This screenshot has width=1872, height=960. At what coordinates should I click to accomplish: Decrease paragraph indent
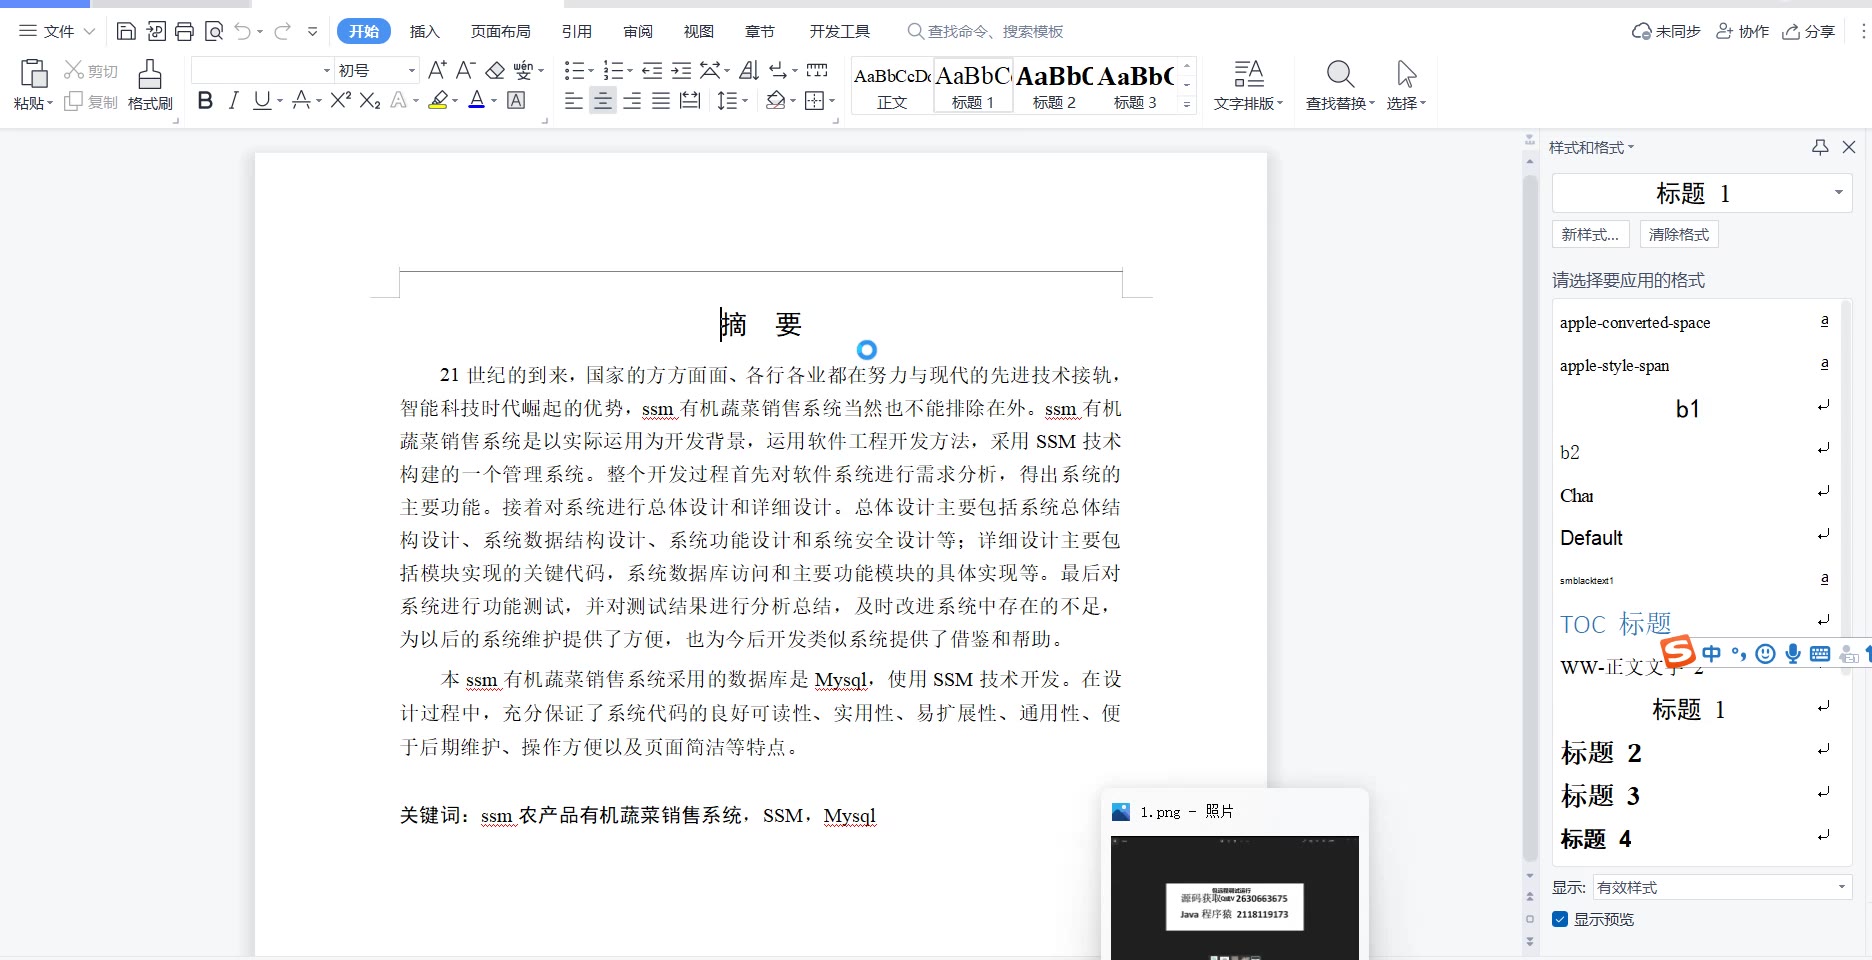pyautogui.click(x=652, y=70)
